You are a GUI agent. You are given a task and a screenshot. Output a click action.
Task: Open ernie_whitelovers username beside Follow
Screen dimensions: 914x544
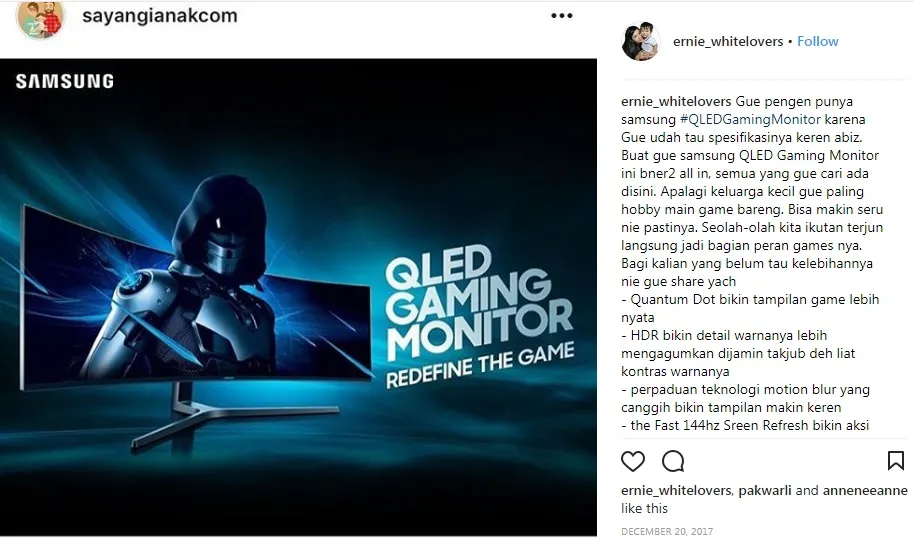(727, 41)
